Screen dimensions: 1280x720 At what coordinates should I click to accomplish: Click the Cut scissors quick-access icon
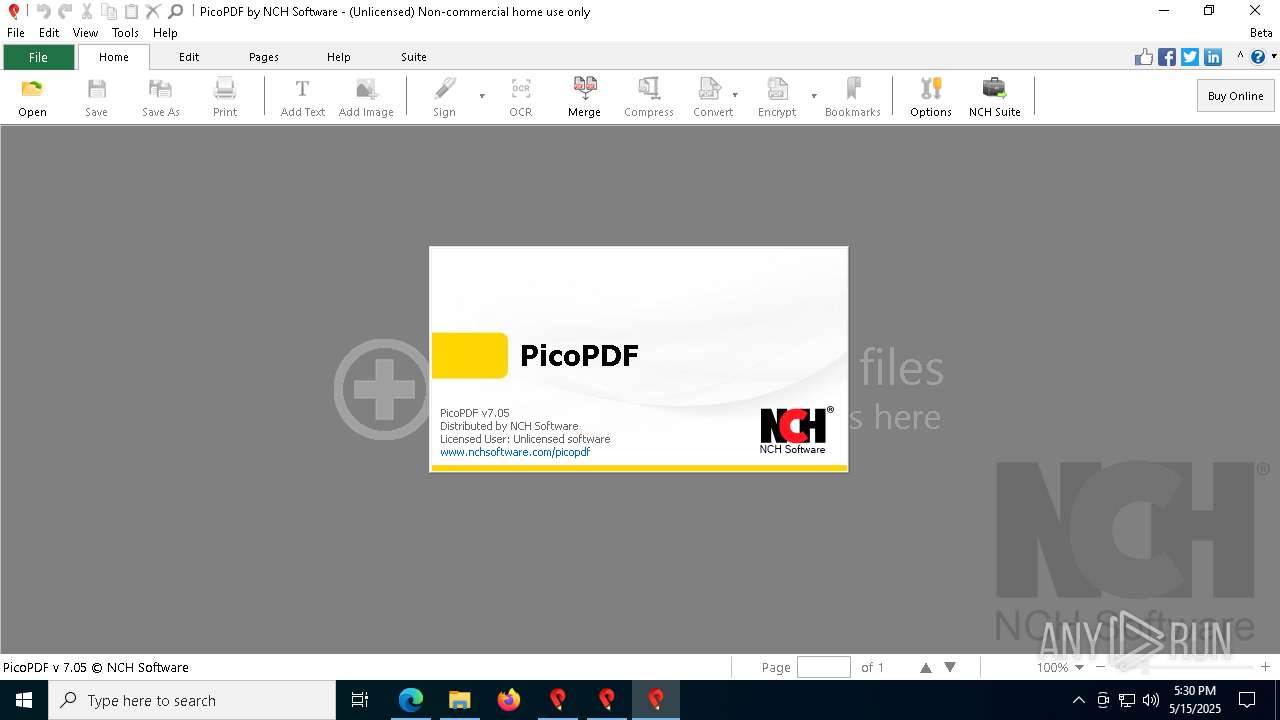(87, 11)
